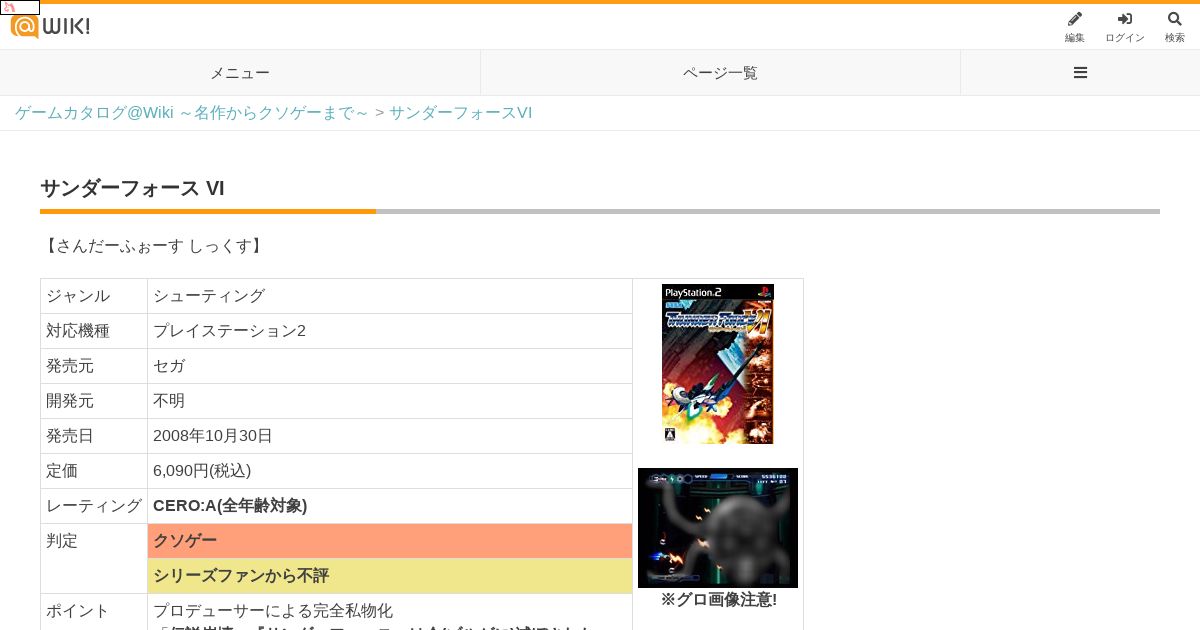The width and height of the screenshot is (1200, 630).
Task: Open the メニュー tab
Action: coord(240,73)
